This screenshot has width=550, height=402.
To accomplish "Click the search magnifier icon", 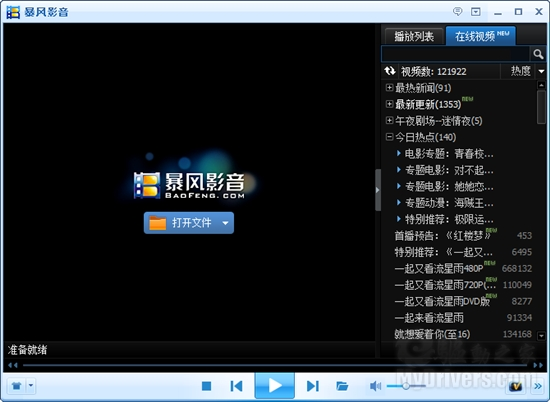I will pos(538,54).
